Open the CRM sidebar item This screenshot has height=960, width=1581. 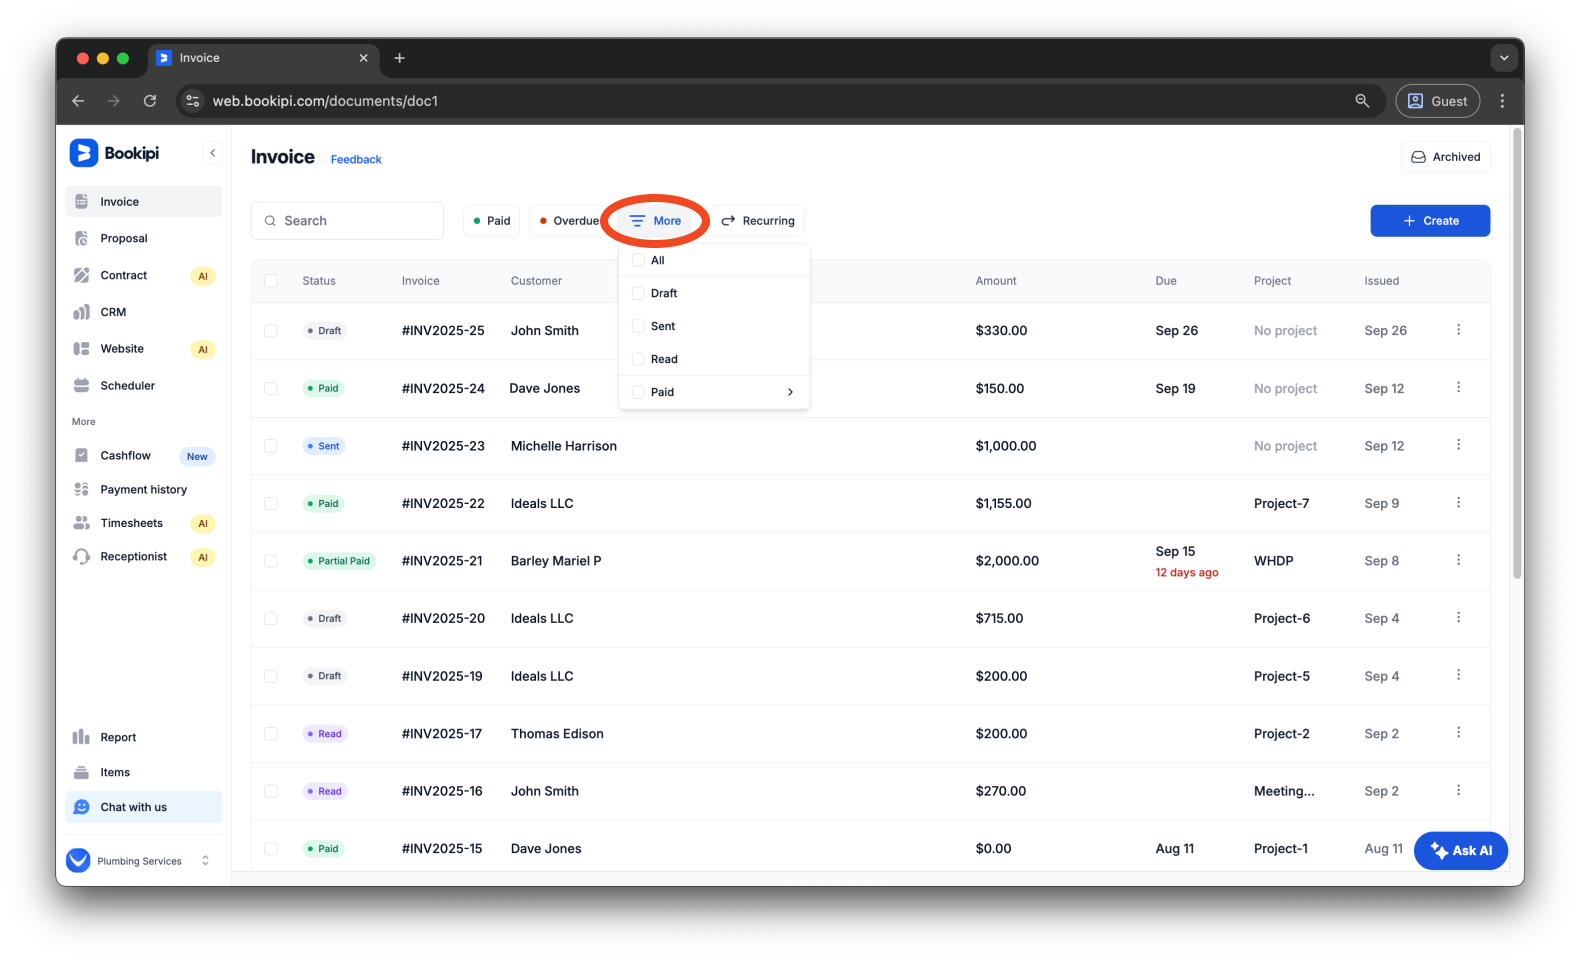[x=144, y=312]
